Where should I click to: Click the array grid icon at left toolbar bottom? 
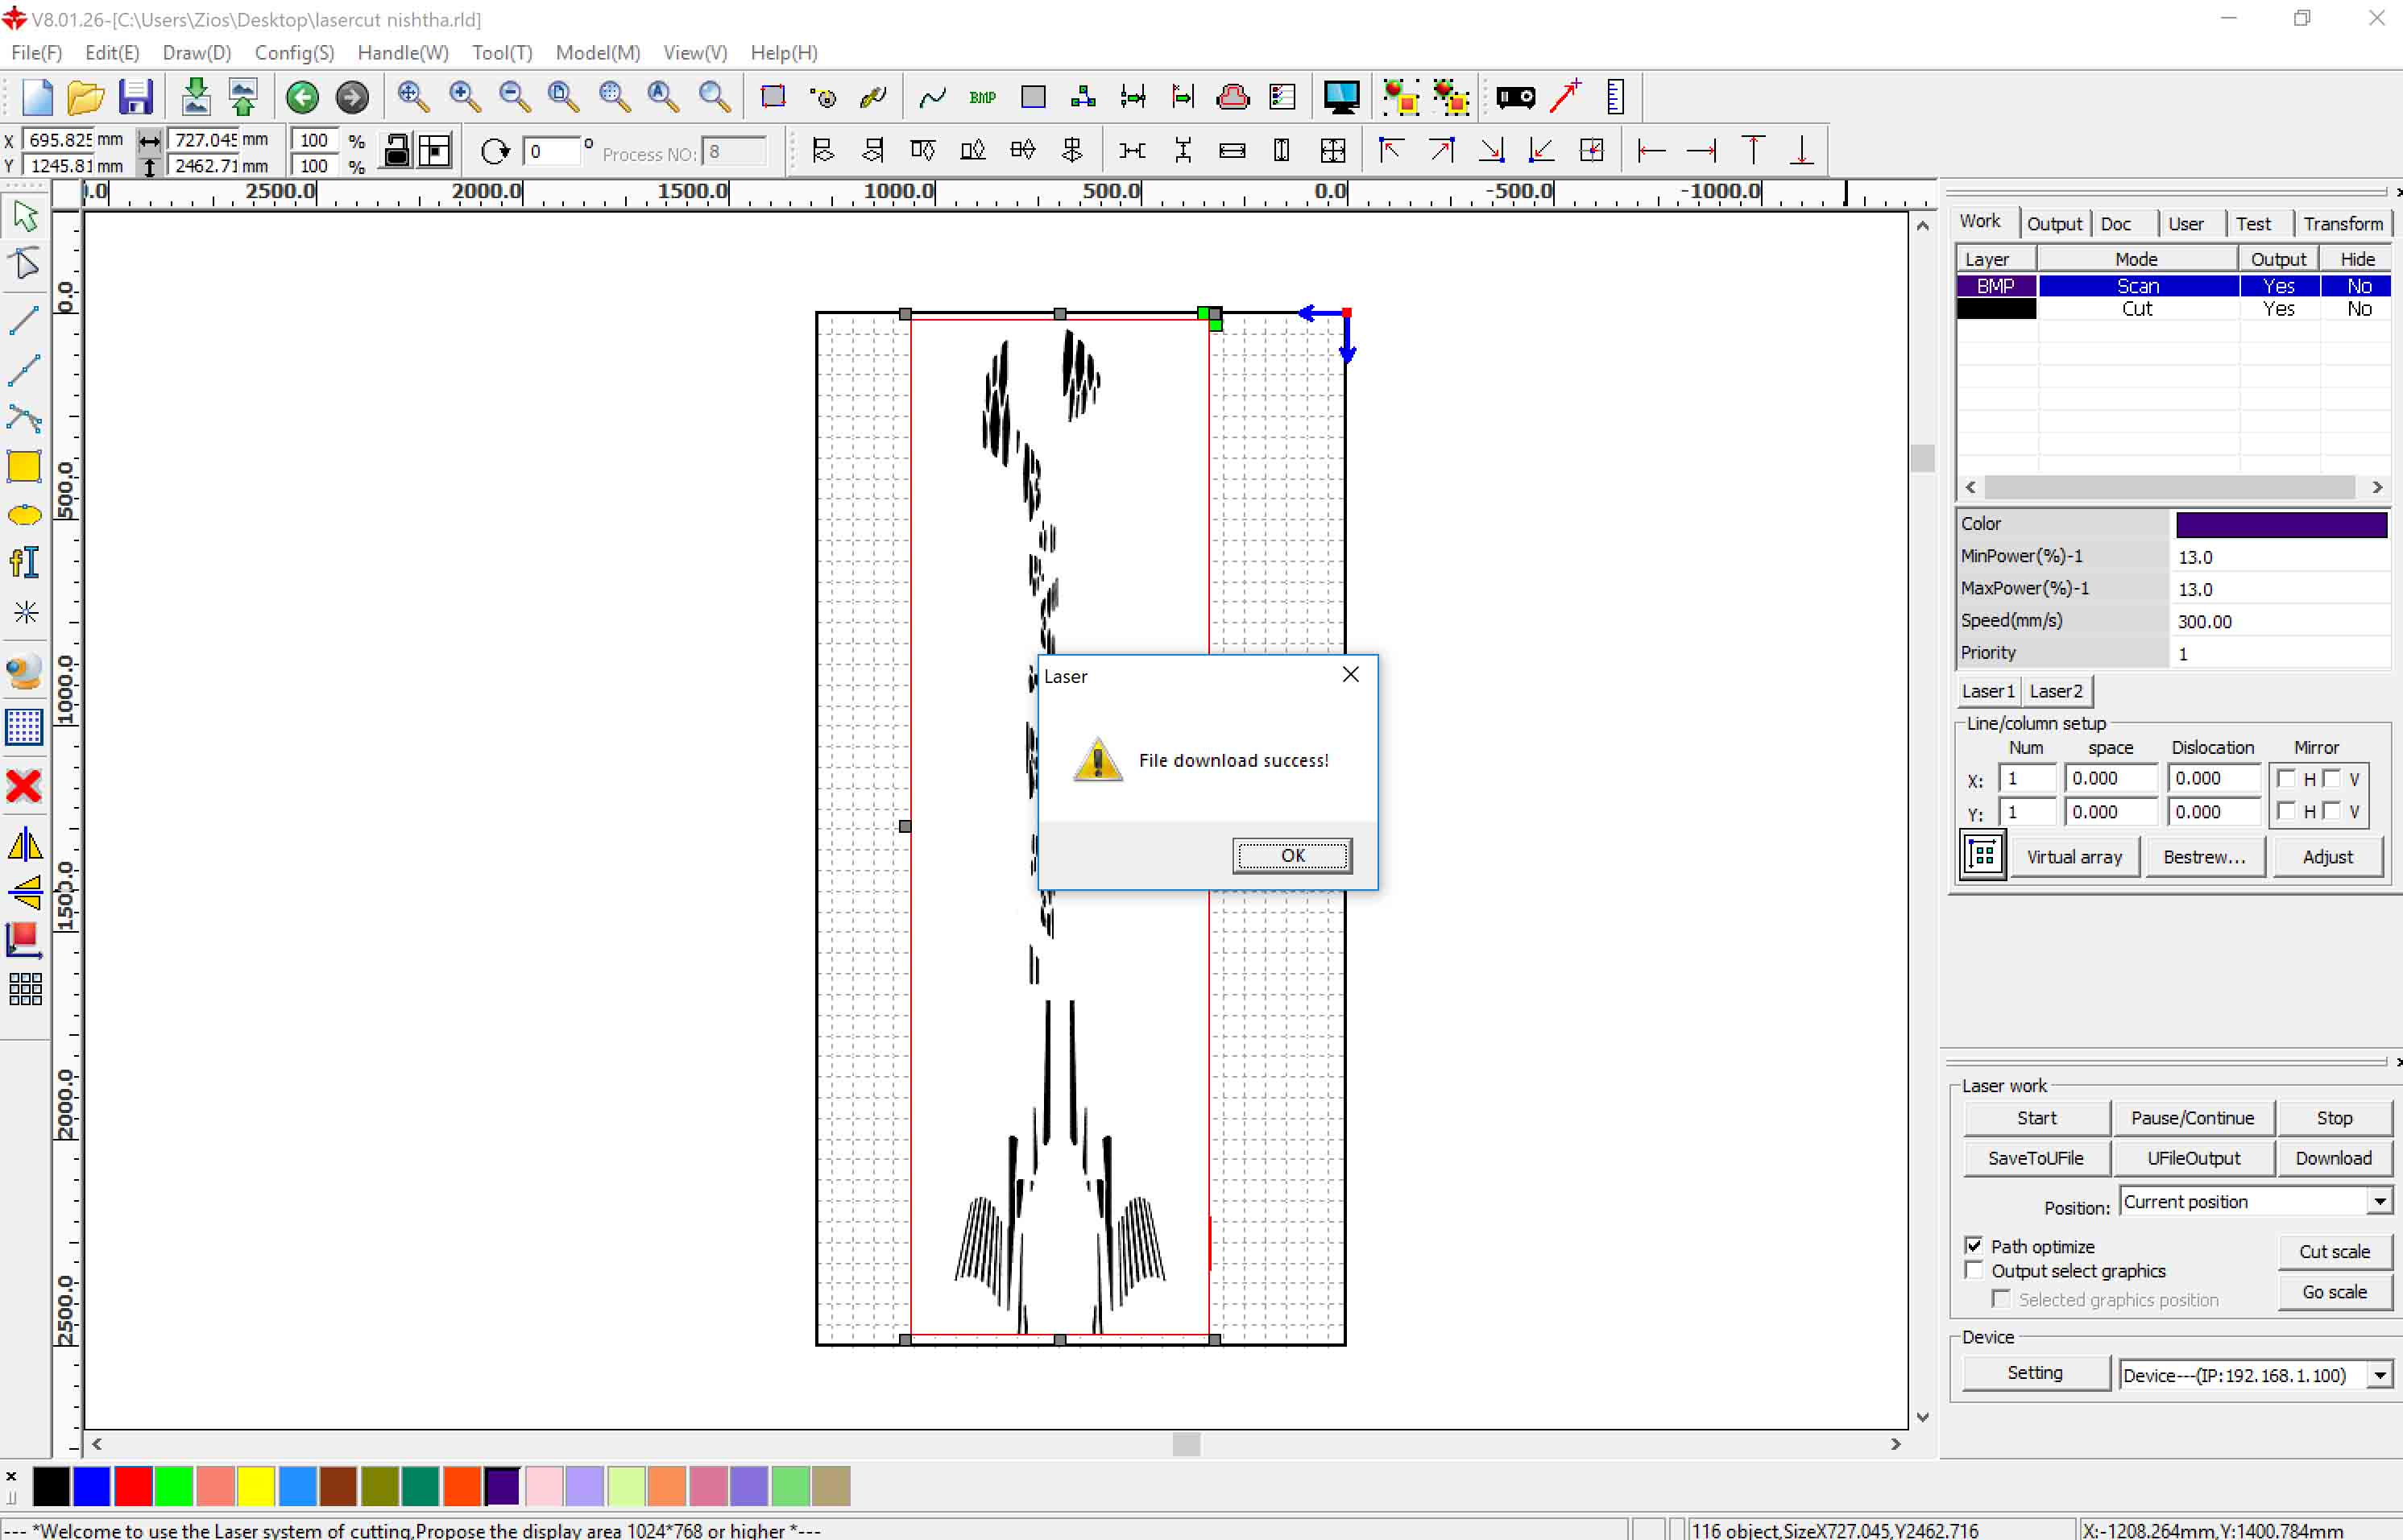(25, 990)
